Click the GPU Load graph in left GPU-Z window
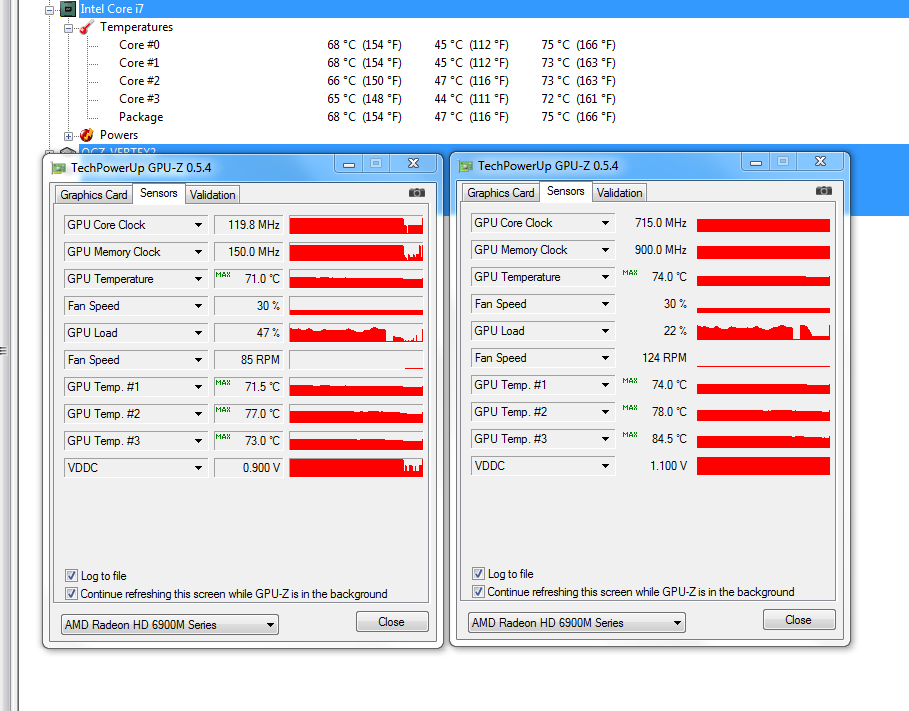This screenshot has height=711, width=909. [x=356, y=333]
